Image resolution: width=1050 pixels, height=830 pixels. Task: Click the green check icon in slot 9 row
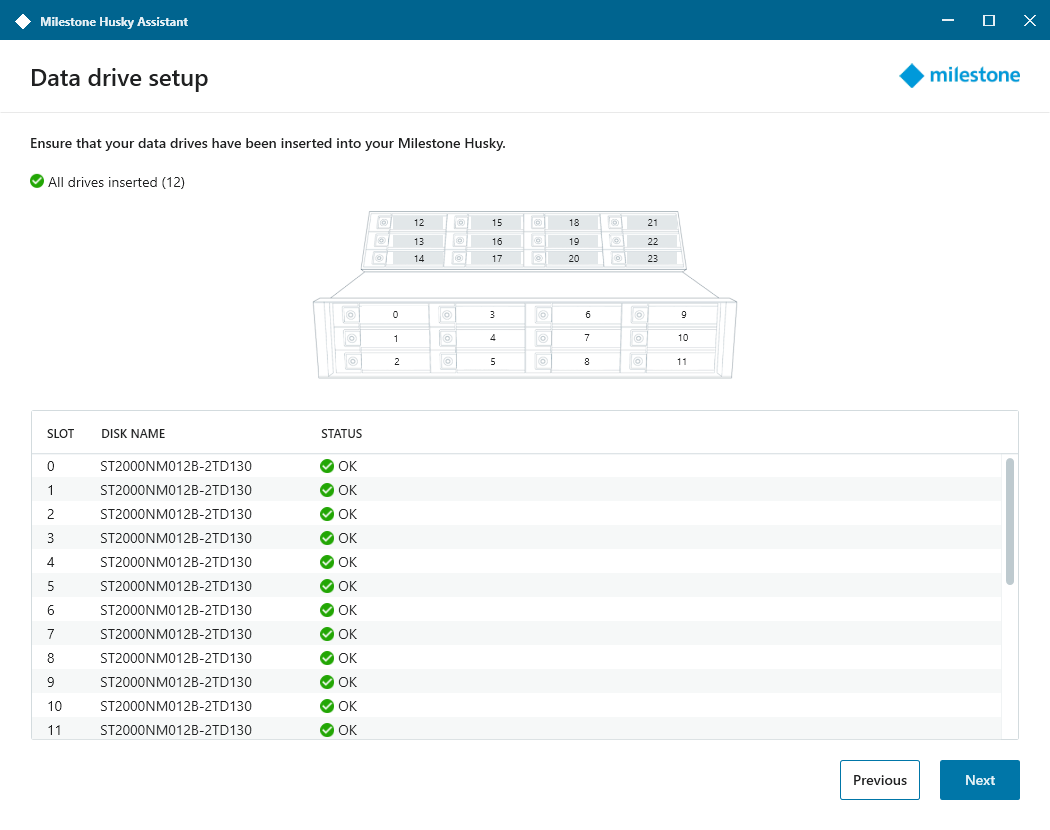pos(327,683)
